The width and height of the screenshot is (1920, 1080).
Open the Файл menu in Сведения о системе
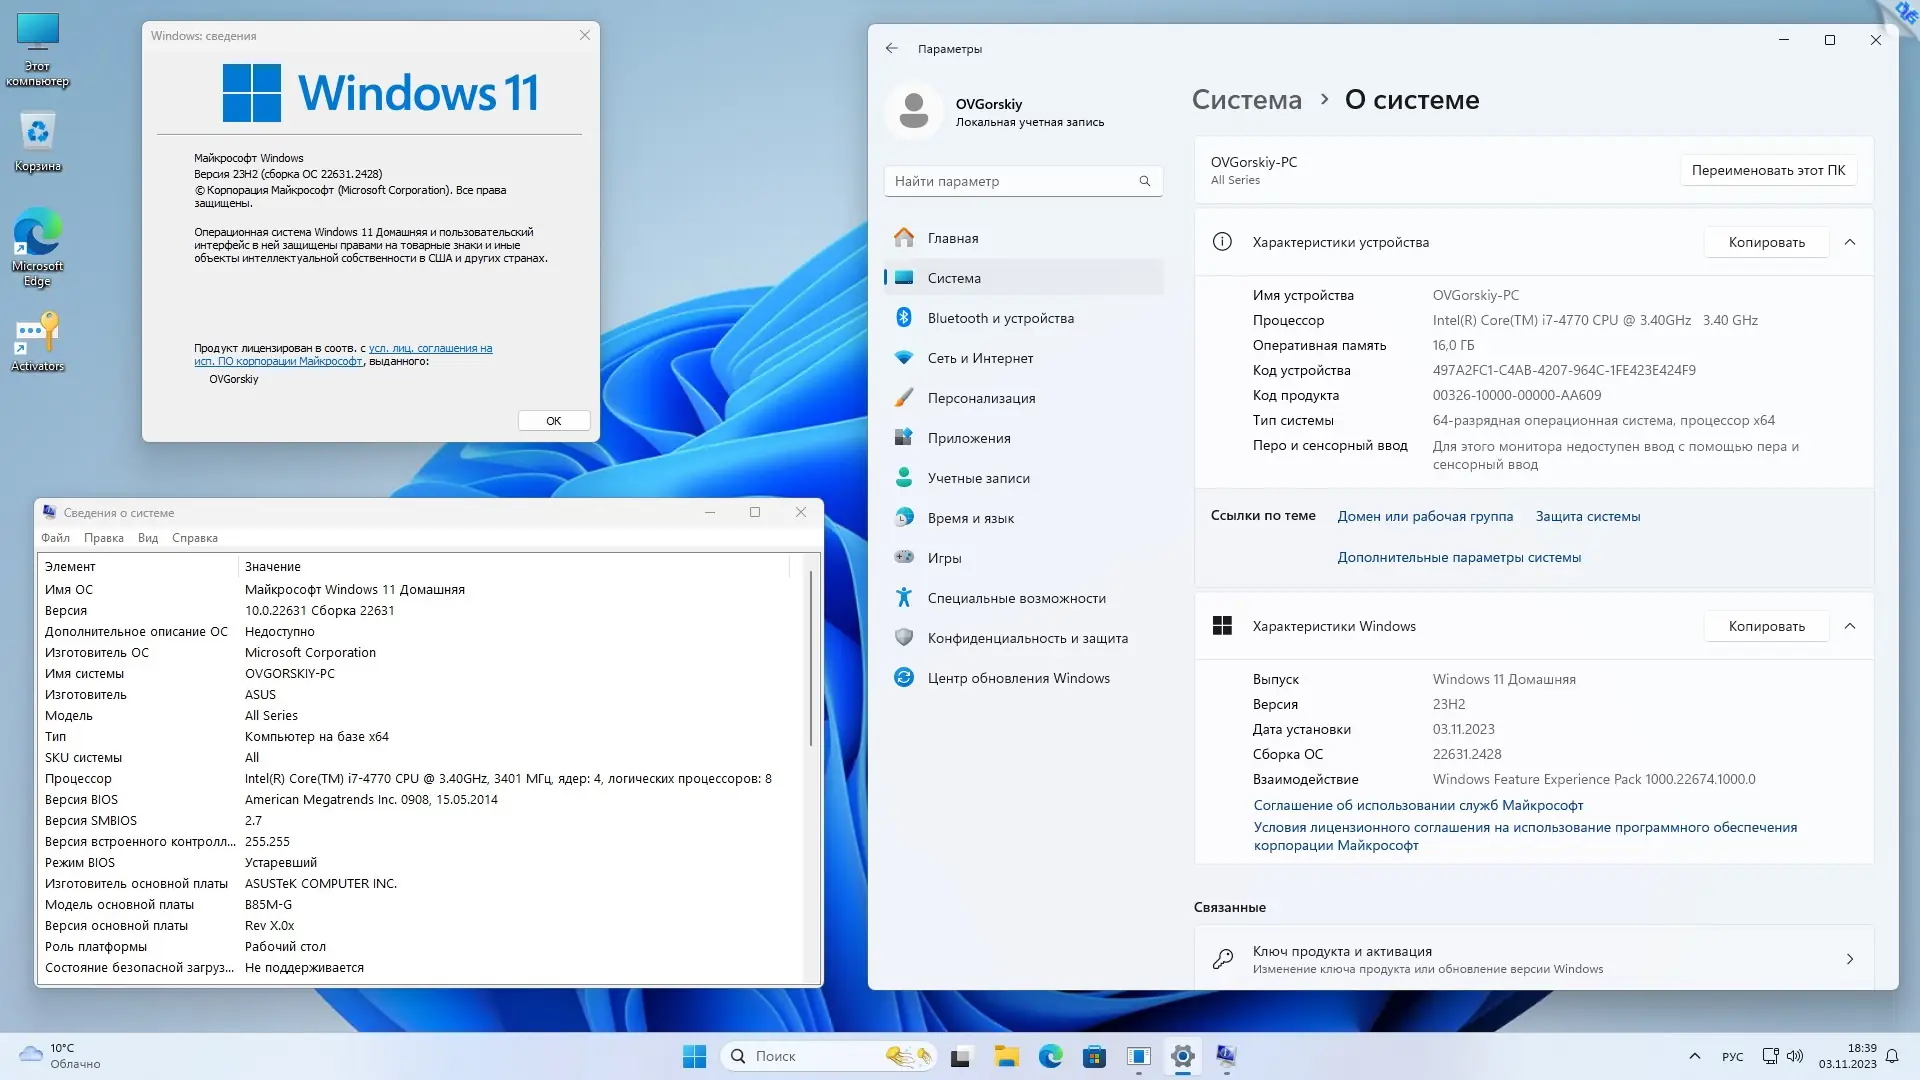(x=56, y=537)
